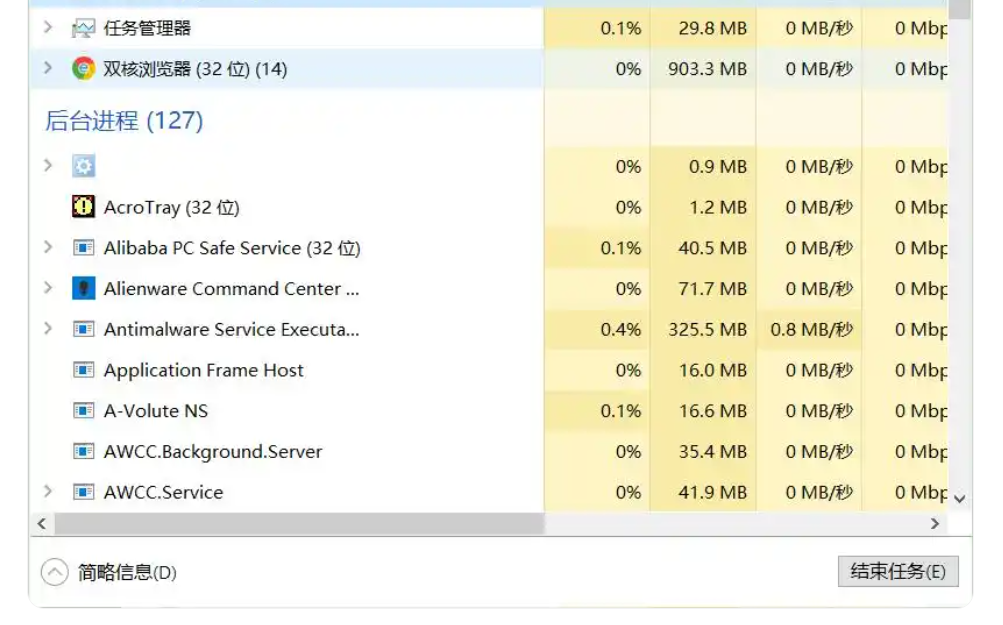Screen dimensions: 1003x625
Task: Expand Alibaba PC Safe Service row
Action: point(48,246)
